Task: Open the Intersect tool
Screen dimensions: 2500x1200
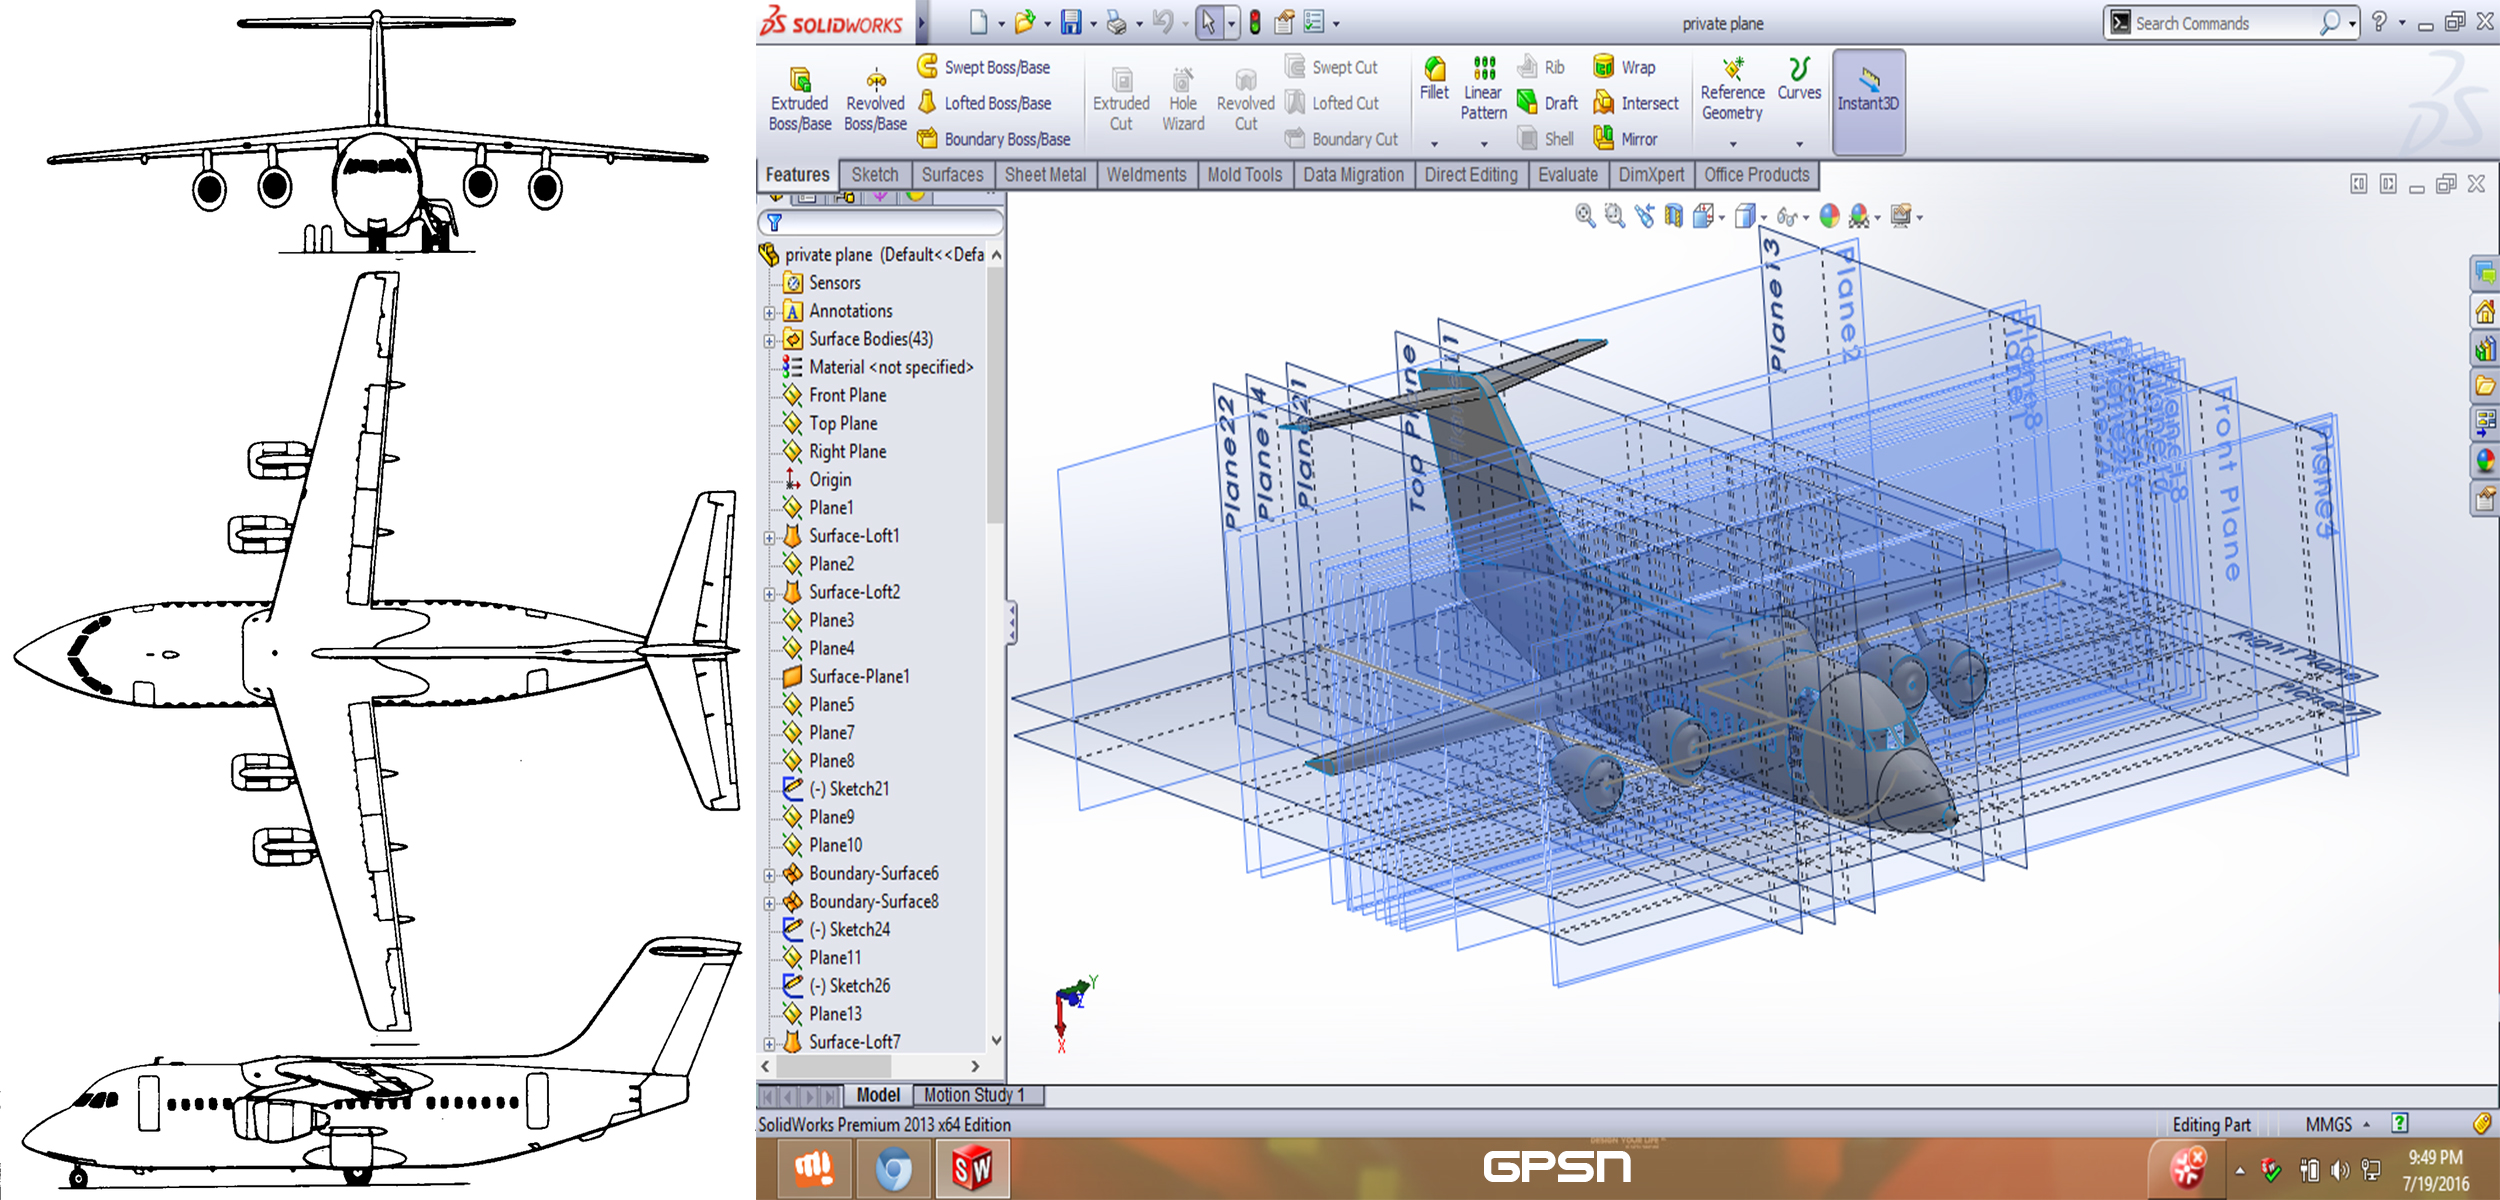Action: [x=1635, y=103]
